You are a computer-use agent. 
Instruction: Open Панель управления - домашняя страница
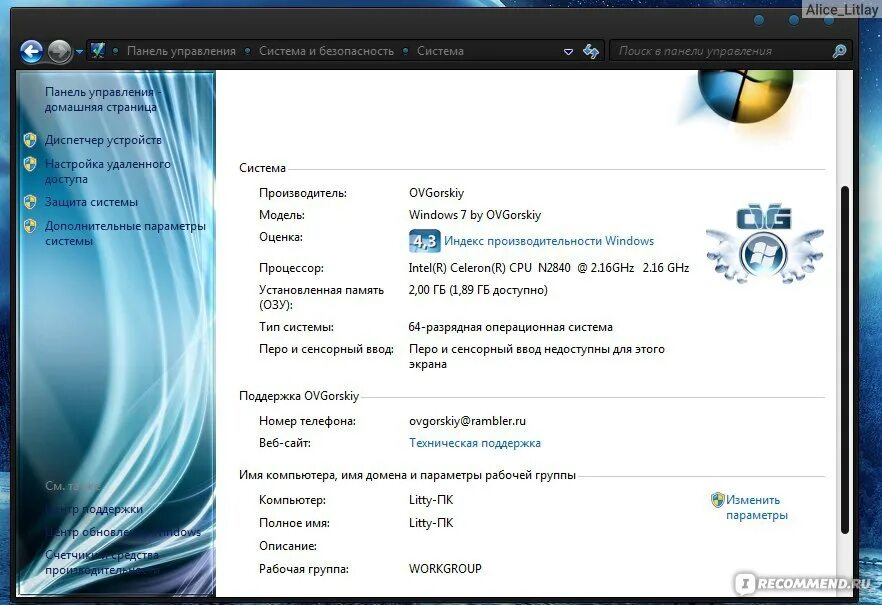[x=102, y=100]
